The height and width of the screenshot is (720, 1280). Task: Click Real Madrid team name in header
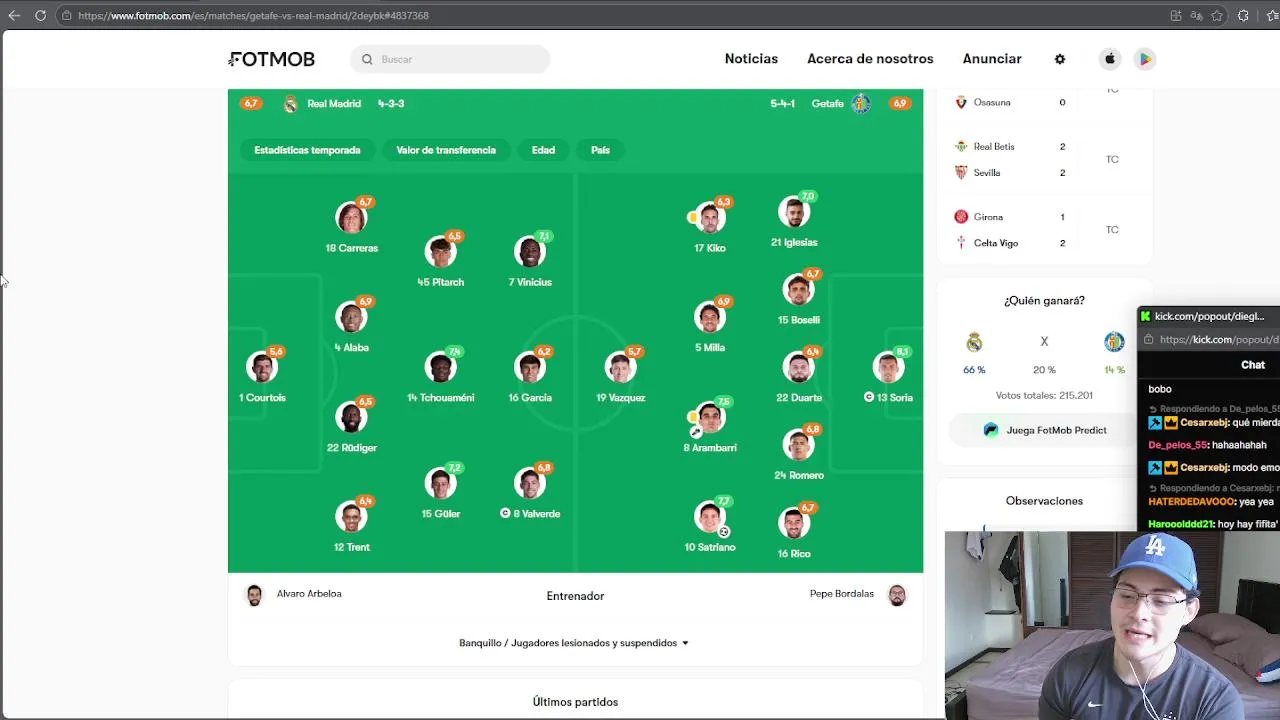[x=334, y=104]
